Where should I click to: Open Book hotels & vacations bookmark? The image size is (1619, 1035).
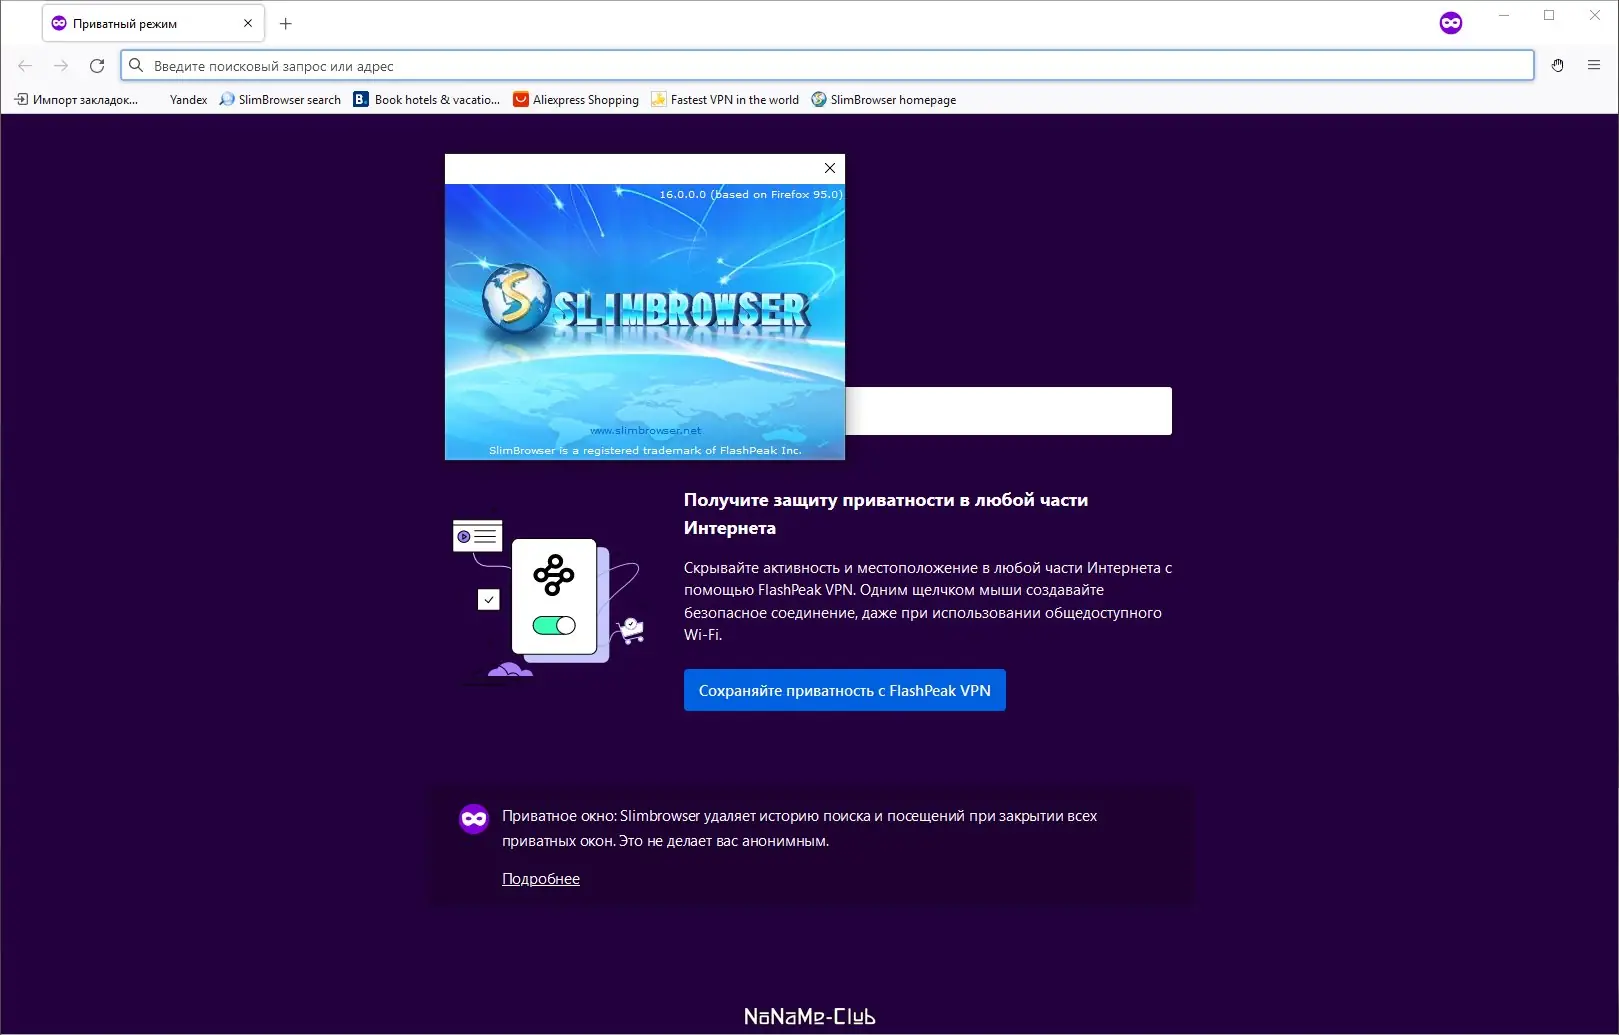(427, 100)
